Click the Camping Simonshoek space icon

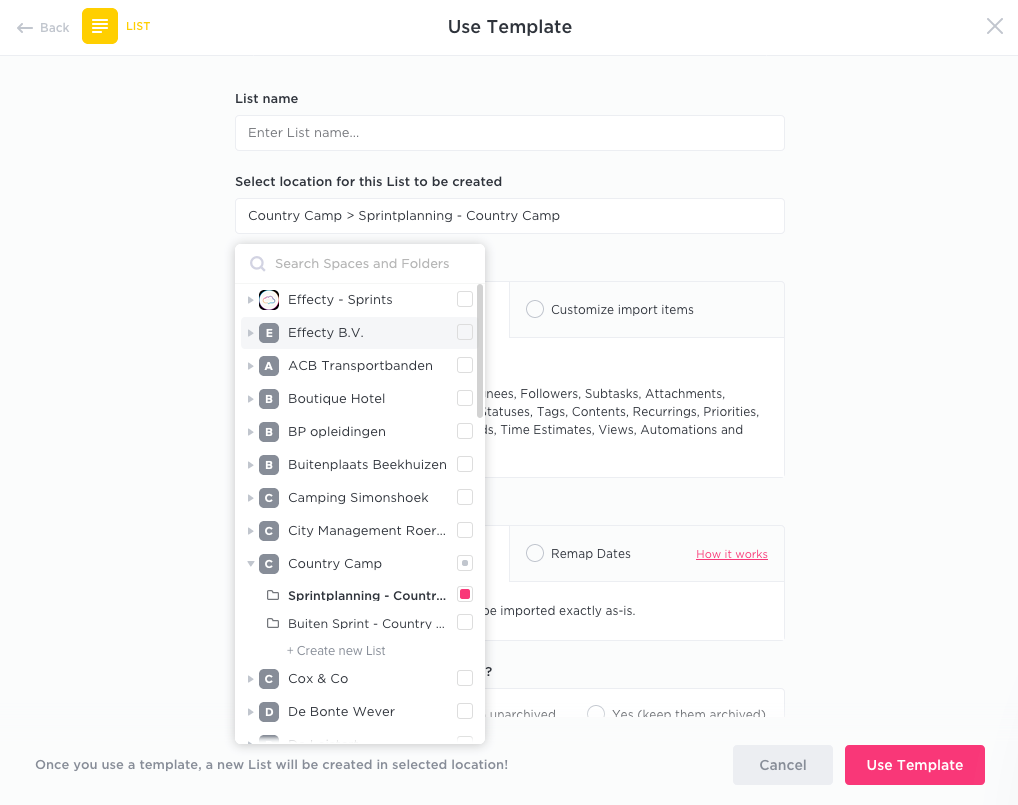(268, 498)
